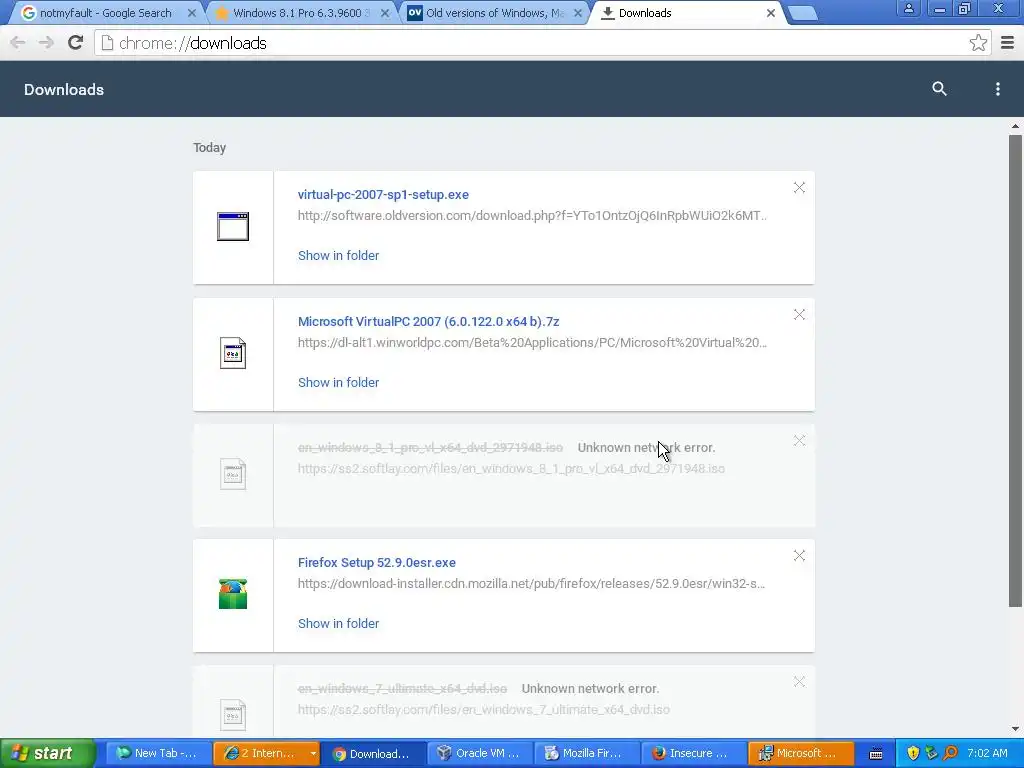Click the virtual-pc-2007-sp1-setup.exe file icon
Image resolution: width=1024 pixels, height=768 pixels.
pos(233,227)
